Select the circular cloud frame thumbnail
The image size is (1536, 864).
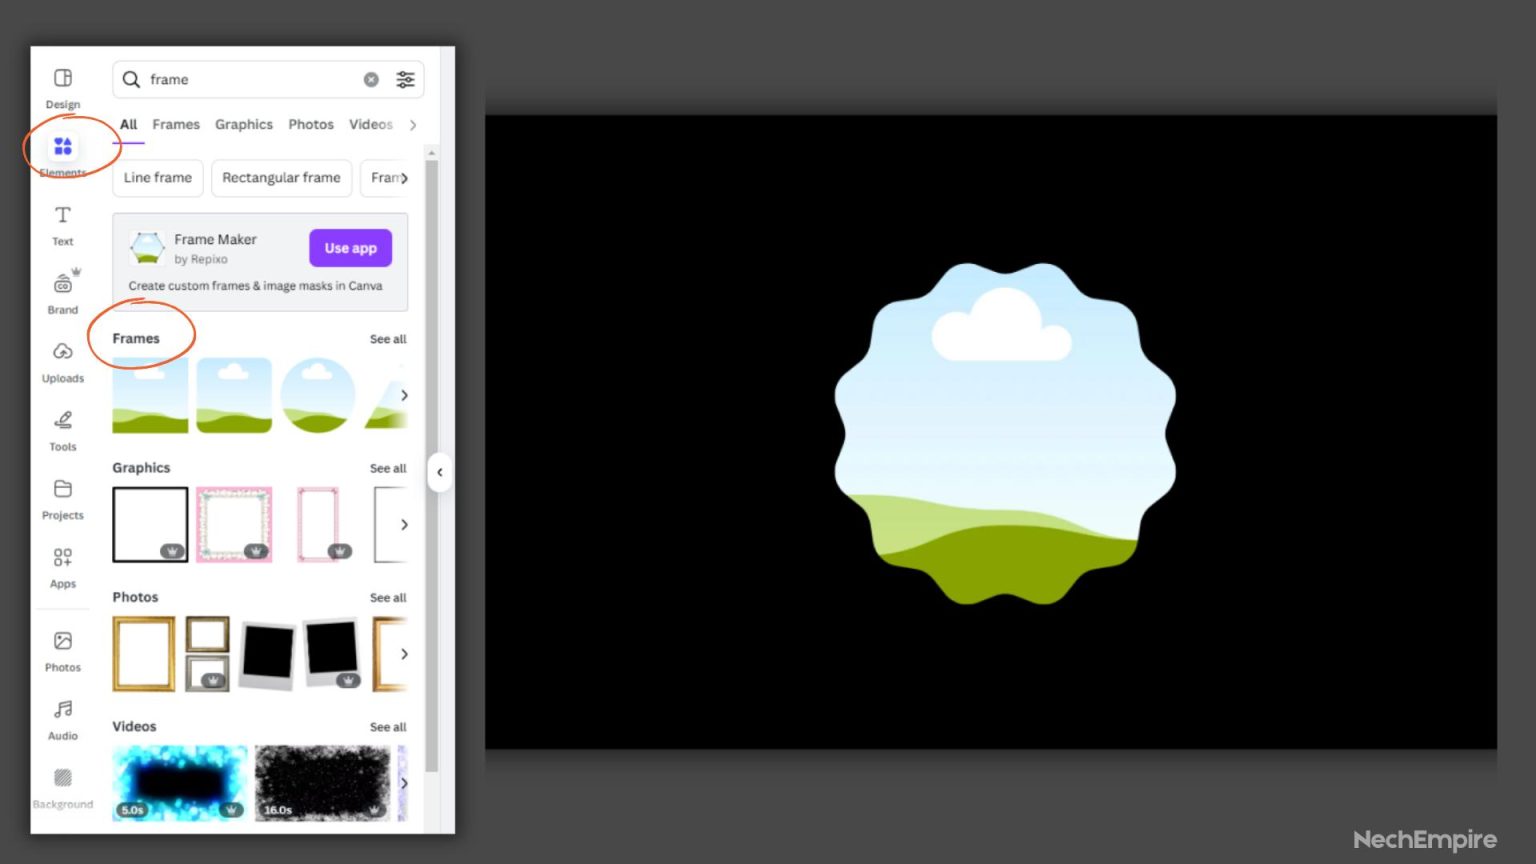(x=317, y=394)
